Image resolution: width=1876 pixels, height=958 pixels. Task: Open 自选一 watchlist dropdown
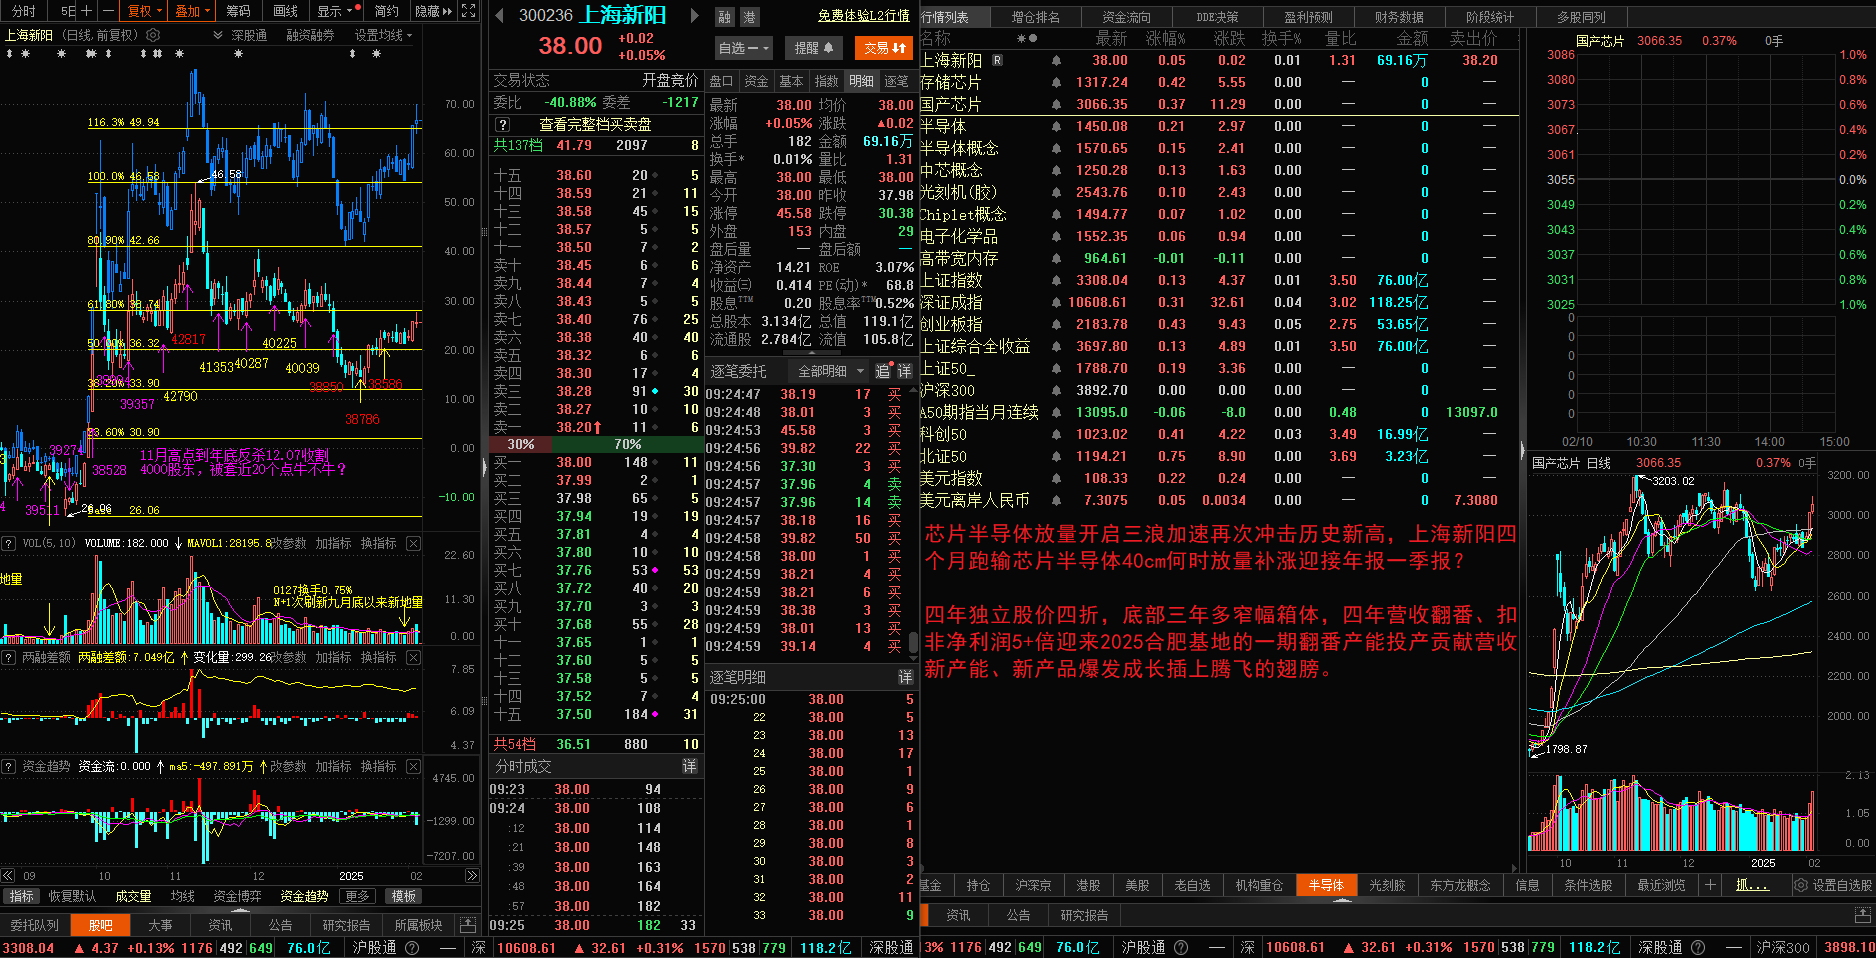click(x=744, y=48)
